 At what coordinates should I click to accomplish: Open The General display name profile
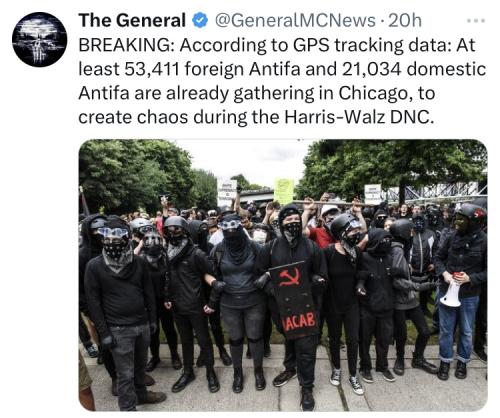point(132,20)
